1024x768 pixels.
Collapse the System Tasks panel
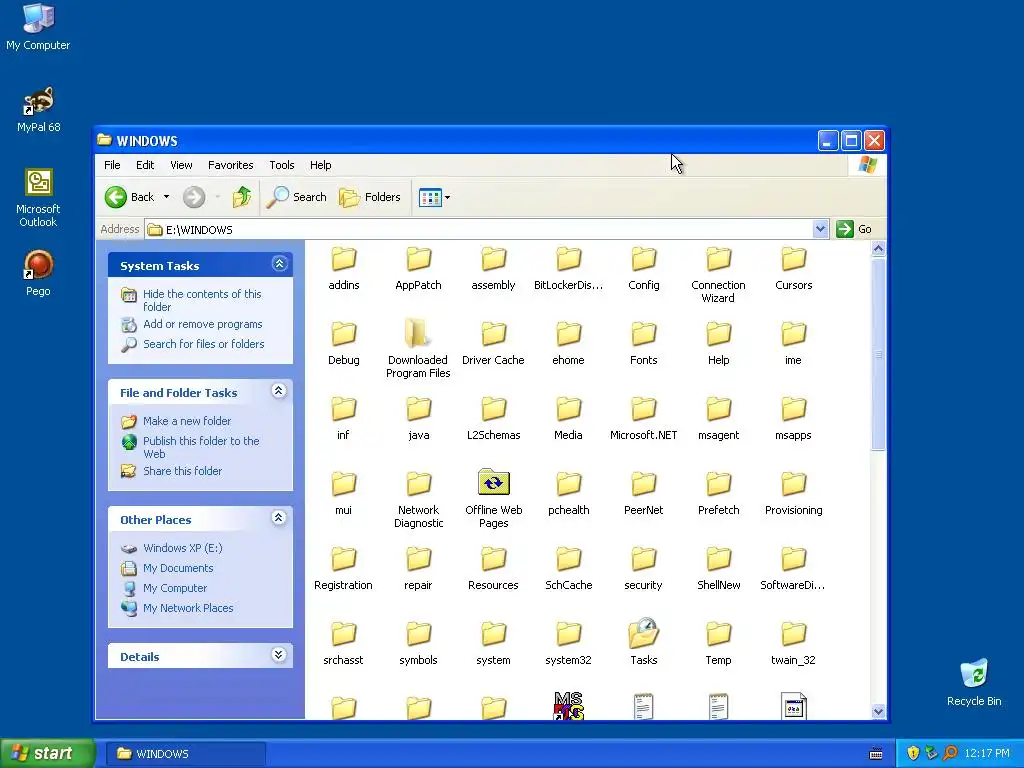click(x=279, y=264)
